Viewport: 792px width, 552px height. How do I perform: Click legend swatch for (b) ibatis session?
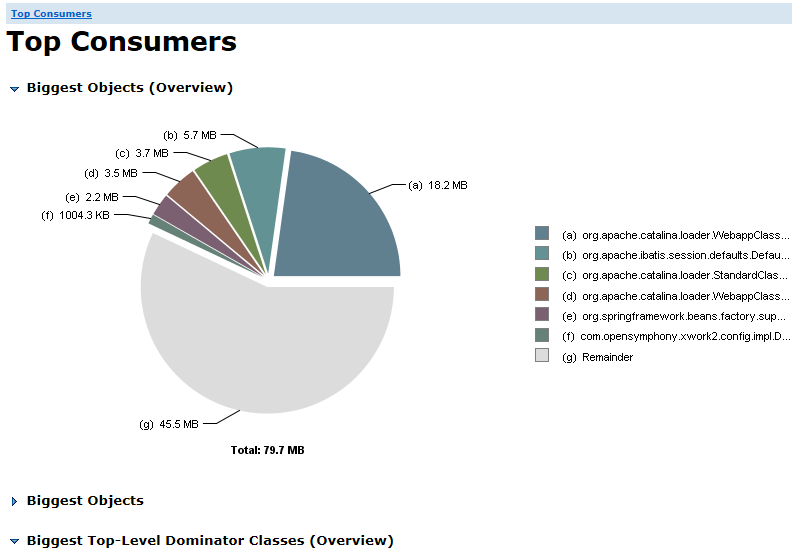tap(542, 254)
